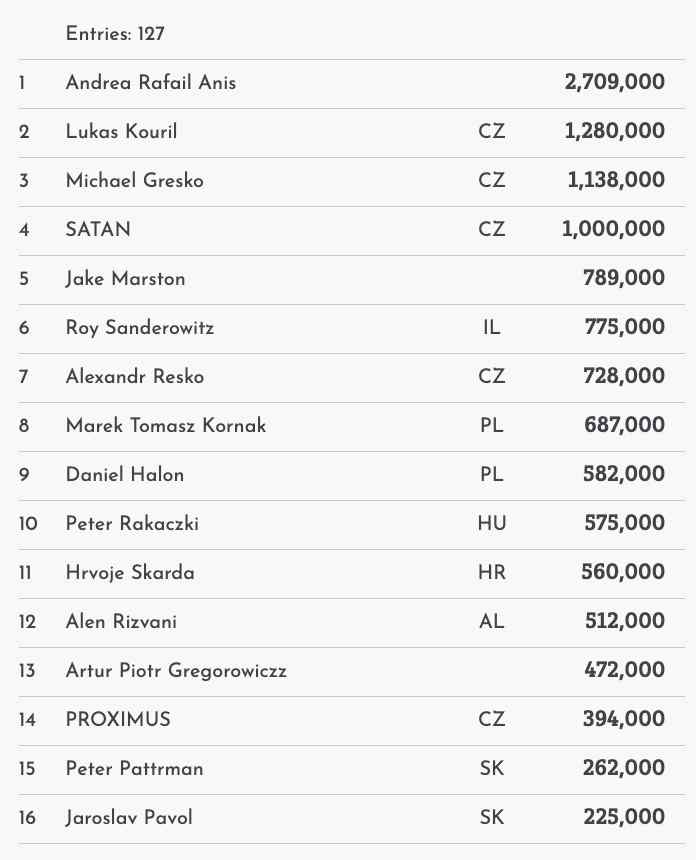This screenshot has height=860, width=696.
Task: Click player name Andrea Rafail Anis
Action: click(x=151, y=83)
